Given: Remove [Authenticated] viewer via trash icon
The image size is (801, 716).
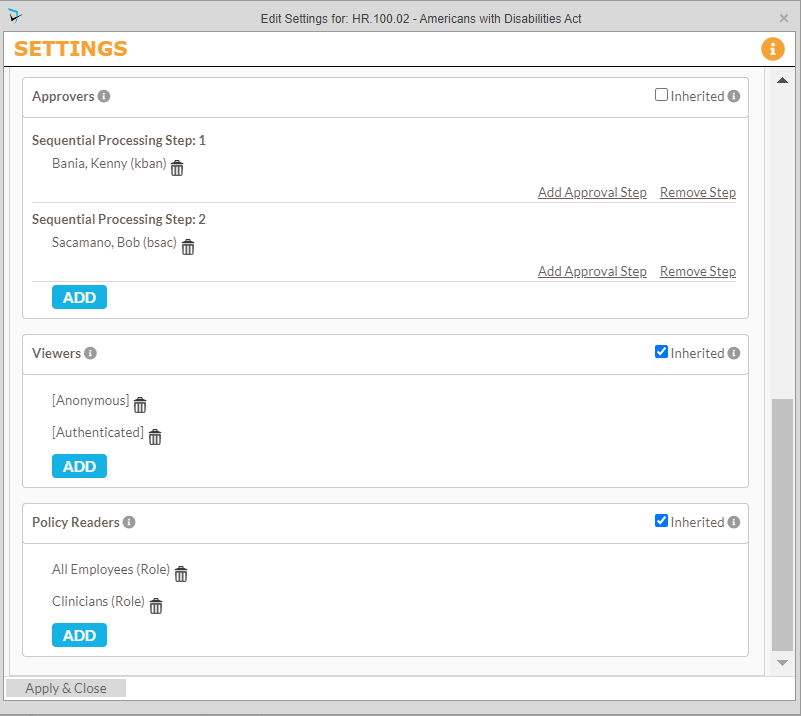Looking at the screenshot, I should coord(155,437).
